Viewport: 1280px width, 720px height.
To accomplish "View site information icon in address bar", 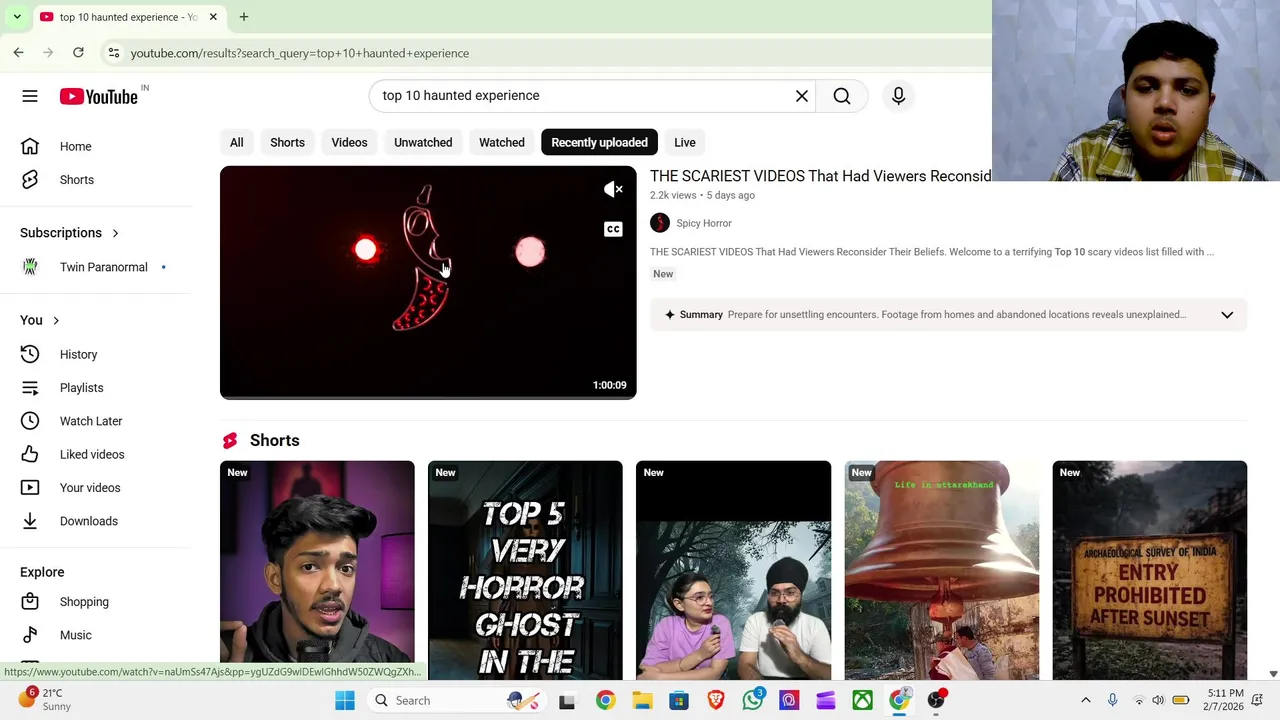I will [x=114, y=53].
